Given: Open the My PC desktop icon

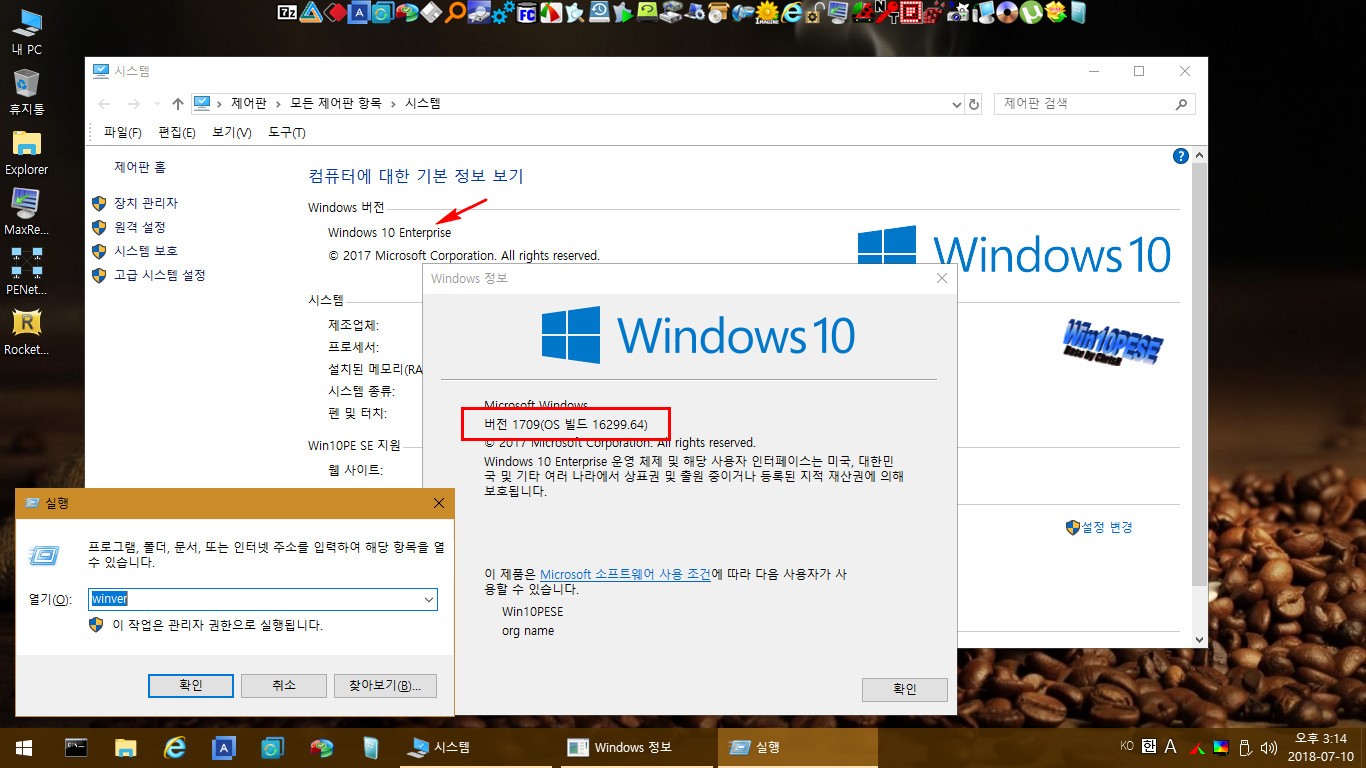Looking at the screenshot, I should (26, 32).
